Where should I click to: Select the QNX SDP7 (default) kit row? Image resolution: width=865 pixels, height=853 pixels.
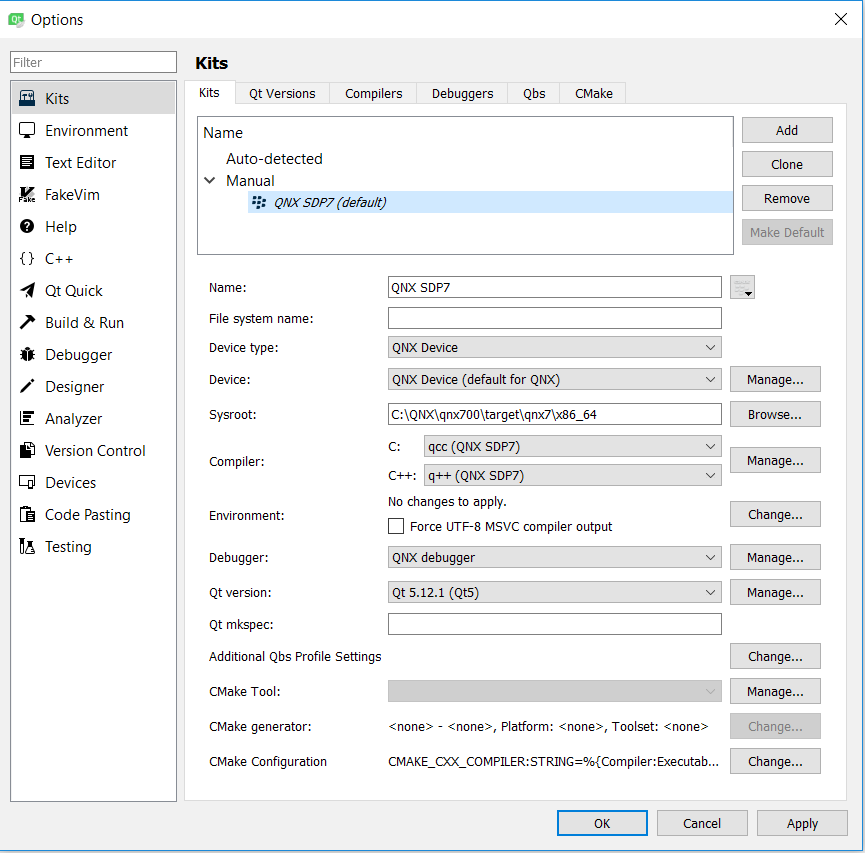point(490,202)
